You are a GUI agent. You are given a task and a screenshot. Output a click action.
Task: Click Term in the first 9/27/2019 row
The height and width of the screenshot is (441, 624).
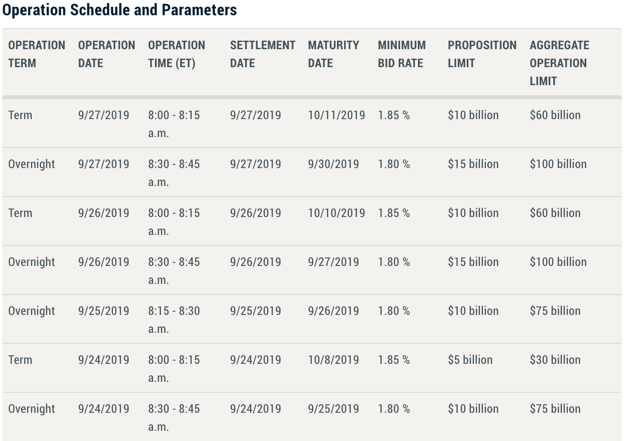tap(20, 115)
